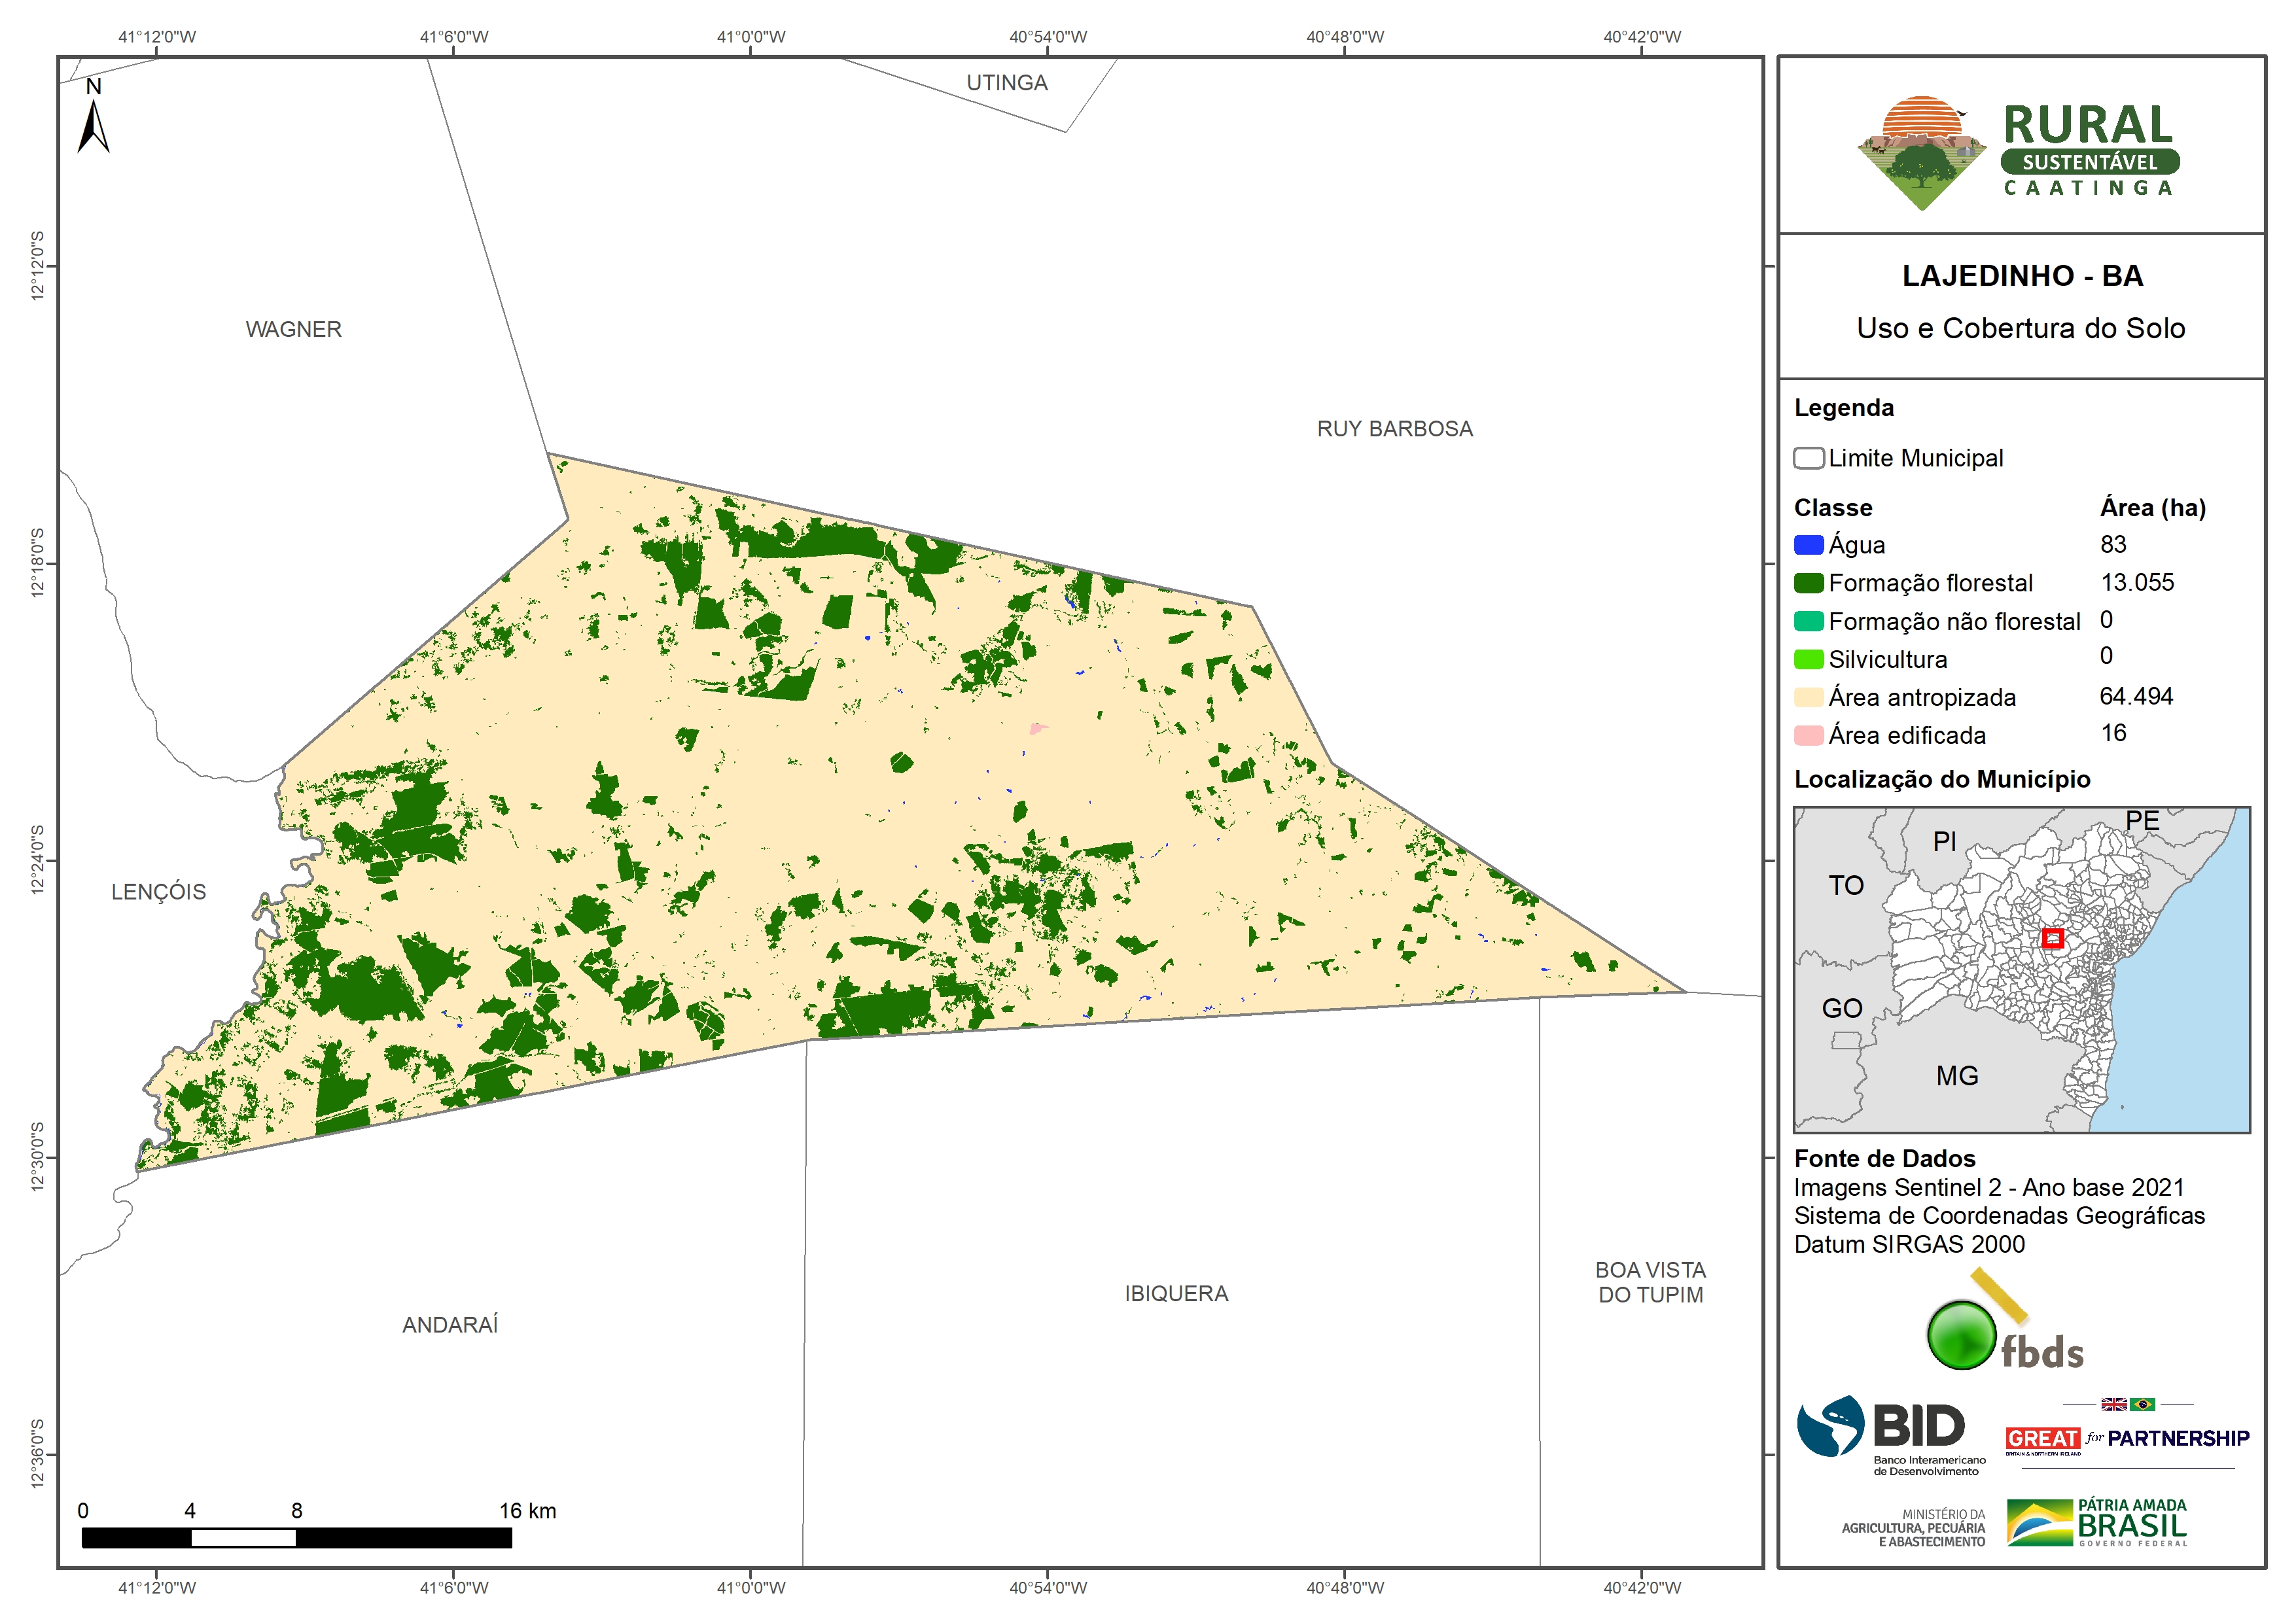
Task: Click the blue Água legend swatch
Action: 1808,545
